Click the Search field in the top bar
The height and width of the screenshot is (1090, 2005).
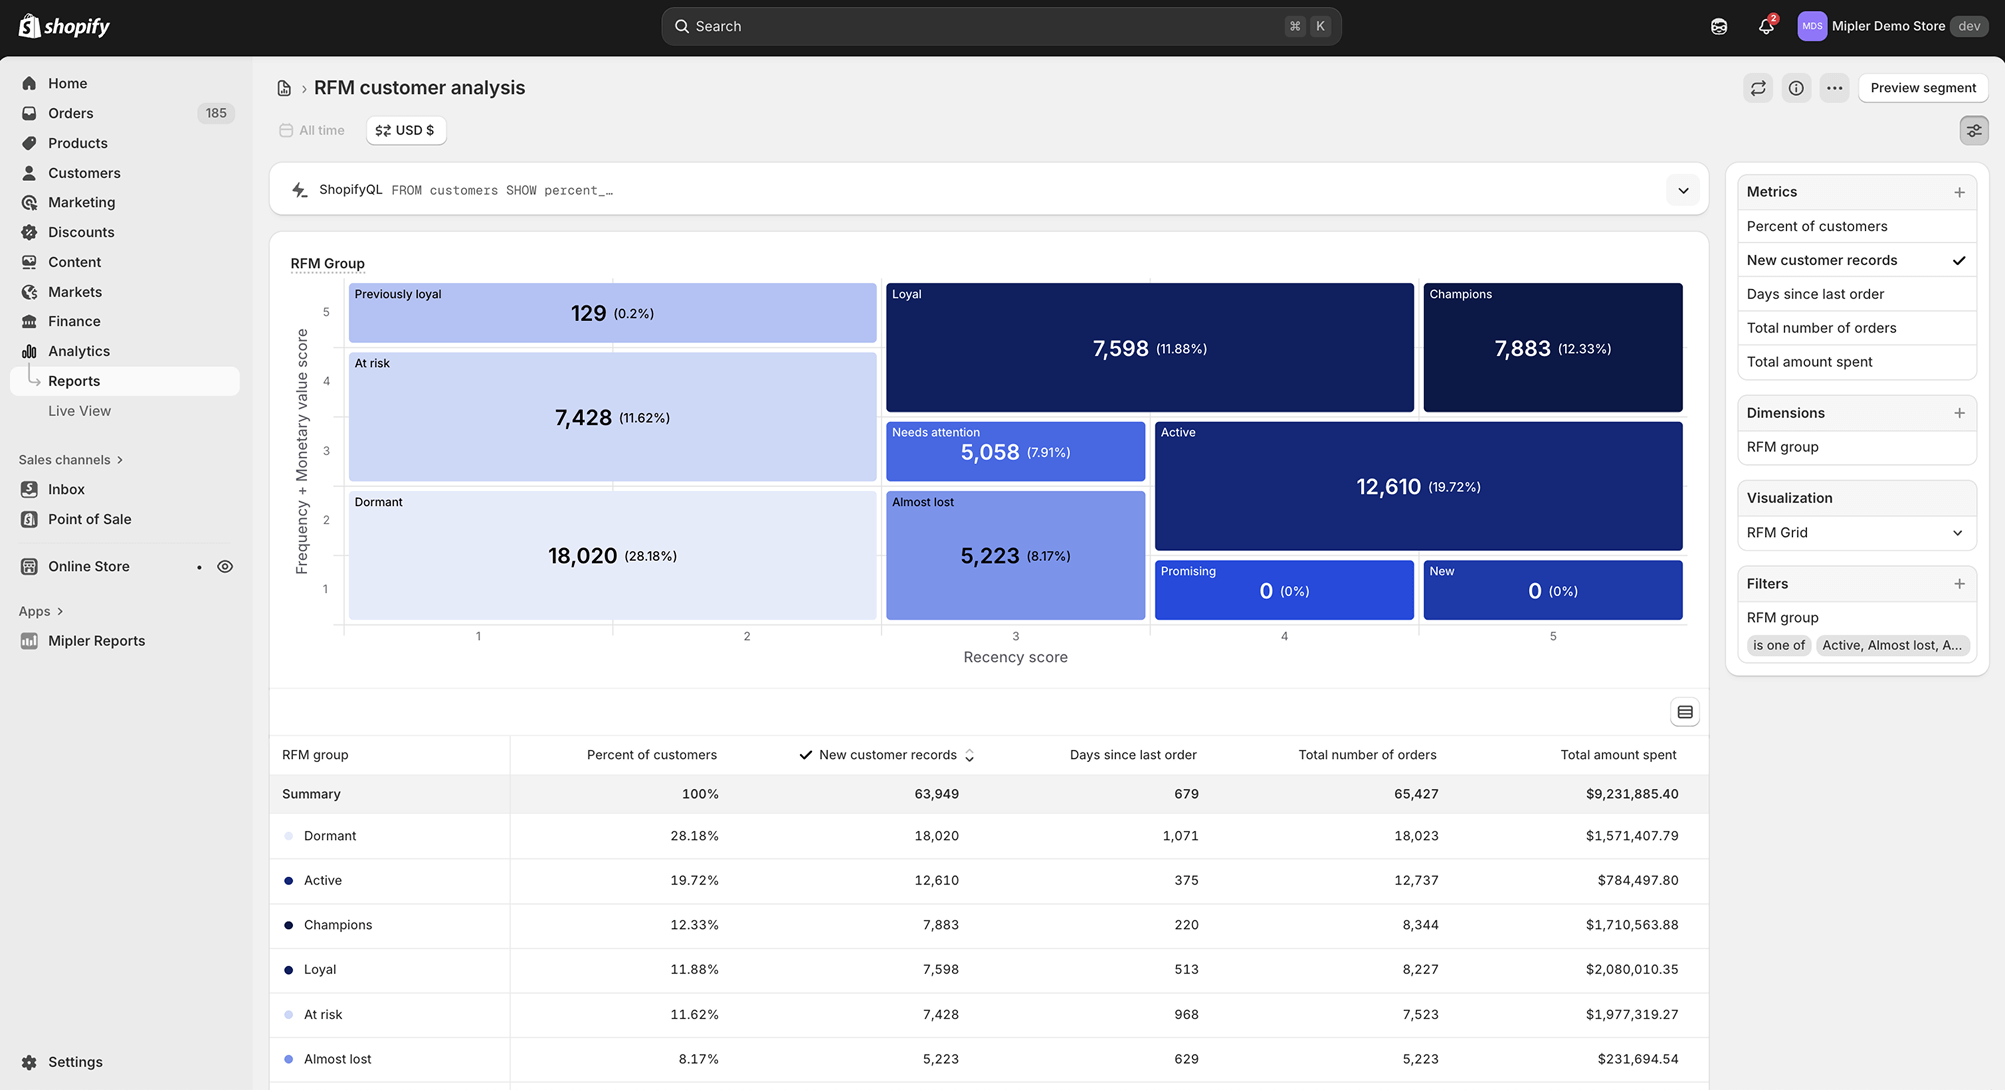pyautogui.click(x=1000, y=26)
